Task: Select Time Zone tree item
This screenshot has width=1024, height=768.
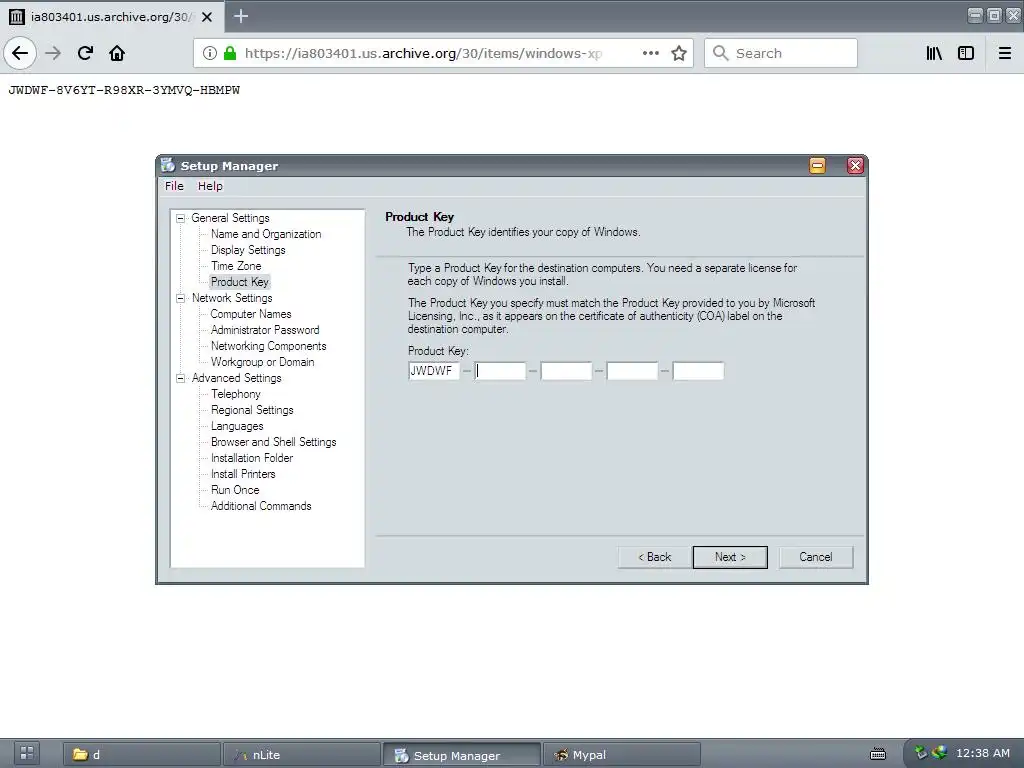Action: click(236, 266)
